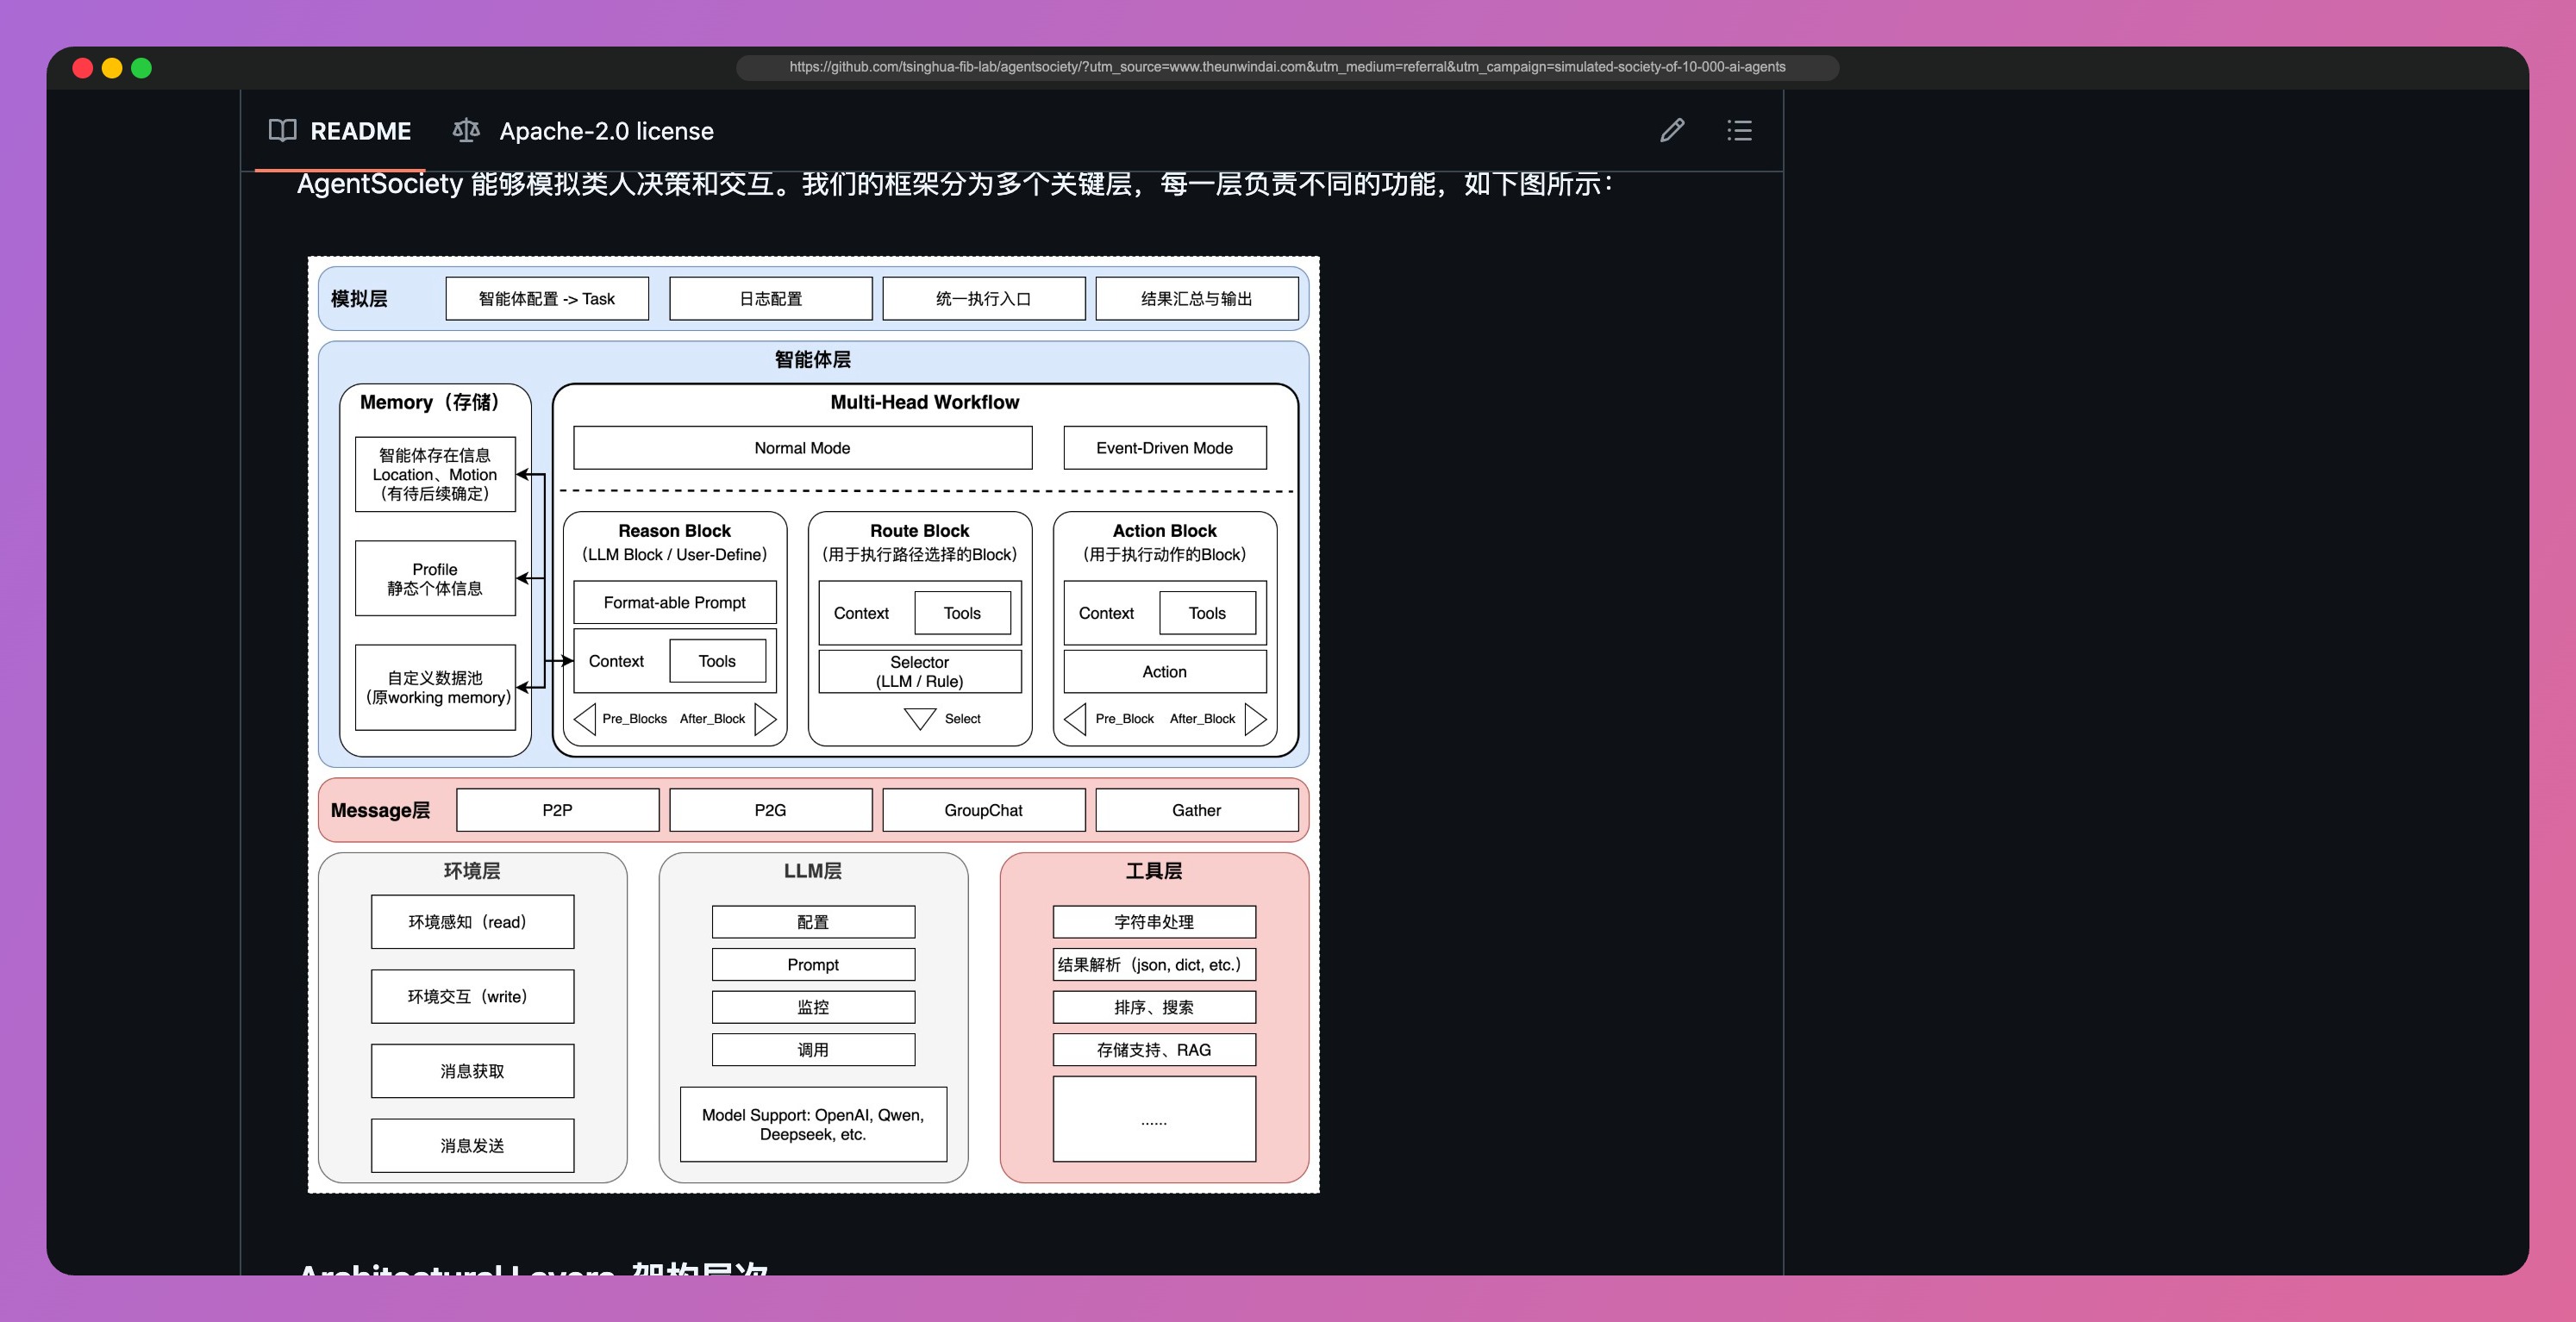This screenshot has width=2576, height=1322.
Task: Click the 'Event-Driven Mode' box
Action: [1165, 448]
